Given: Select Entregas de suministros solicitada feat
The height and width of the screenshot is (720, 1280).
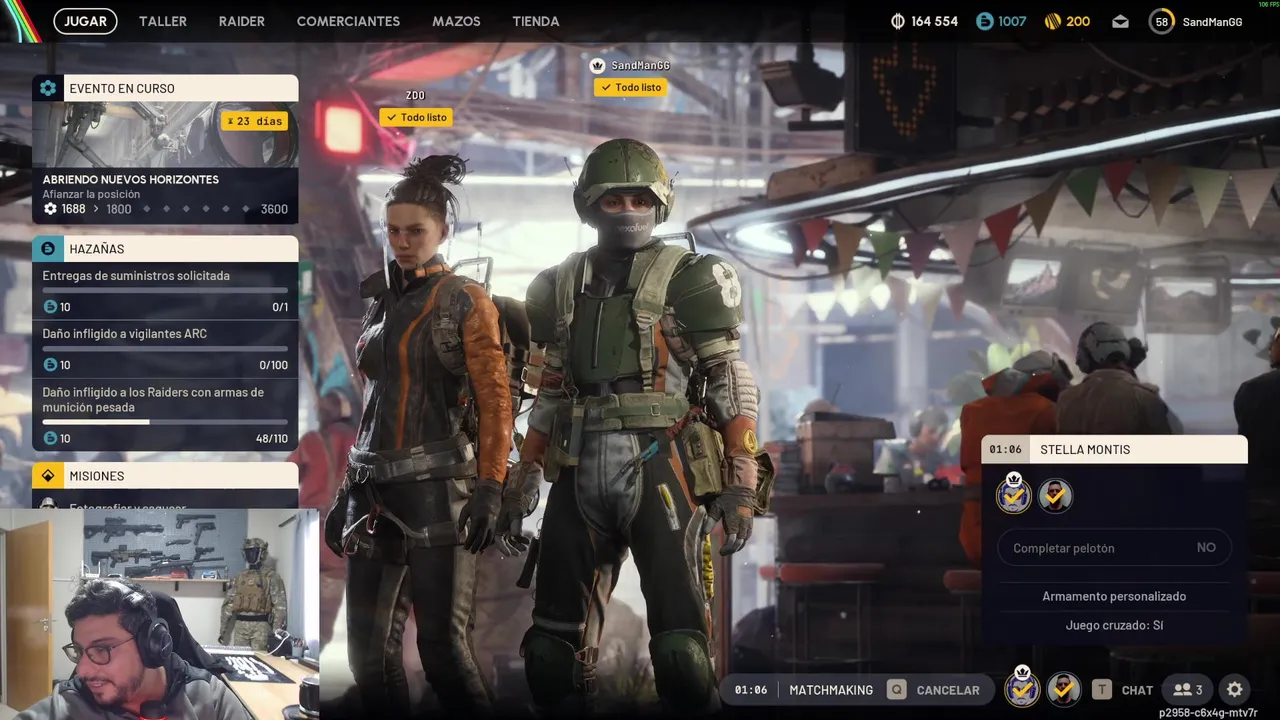Looking at the screenshot, I should coord(165,290).
